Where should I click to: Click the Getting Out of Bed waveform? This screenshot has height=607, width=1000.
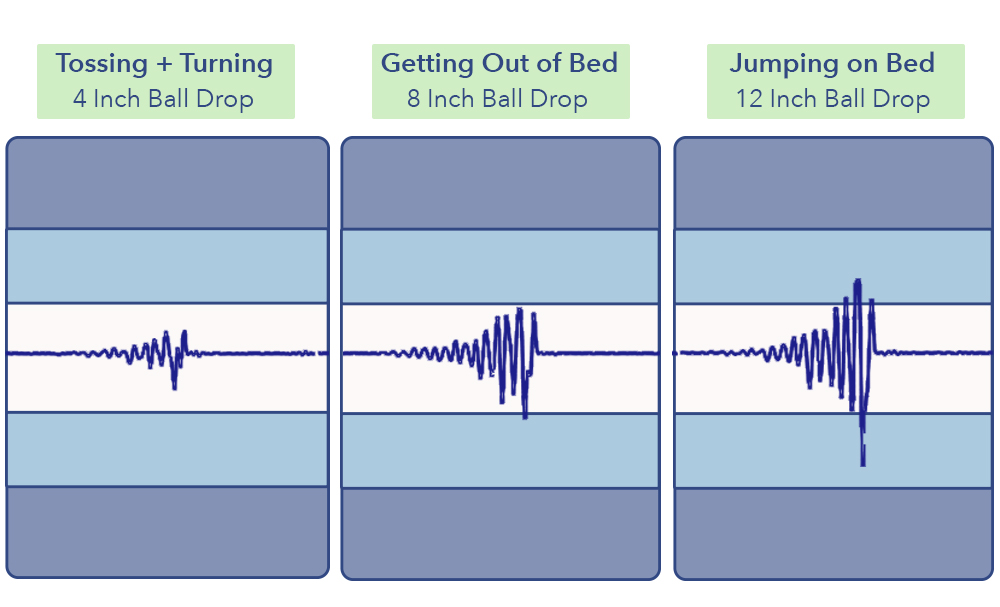pyautogui.click(x=501, y=360)
